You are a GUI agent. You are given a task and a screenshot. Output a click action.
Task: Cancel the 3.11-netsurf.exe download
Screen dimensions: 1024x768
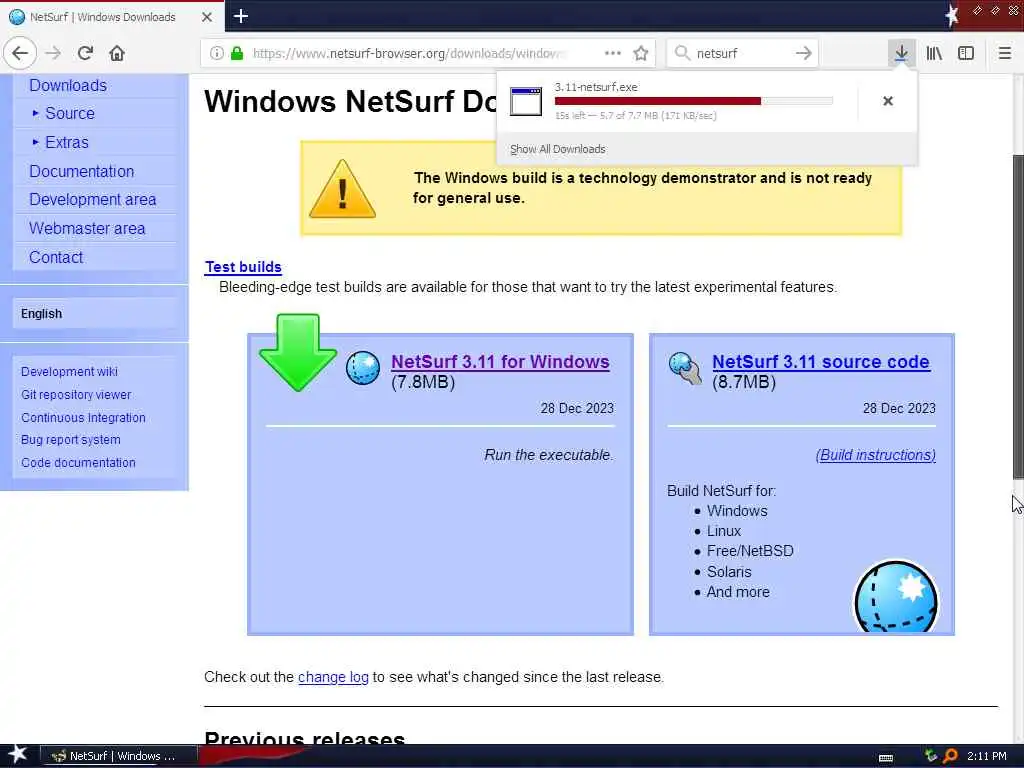tap(888, 101)
